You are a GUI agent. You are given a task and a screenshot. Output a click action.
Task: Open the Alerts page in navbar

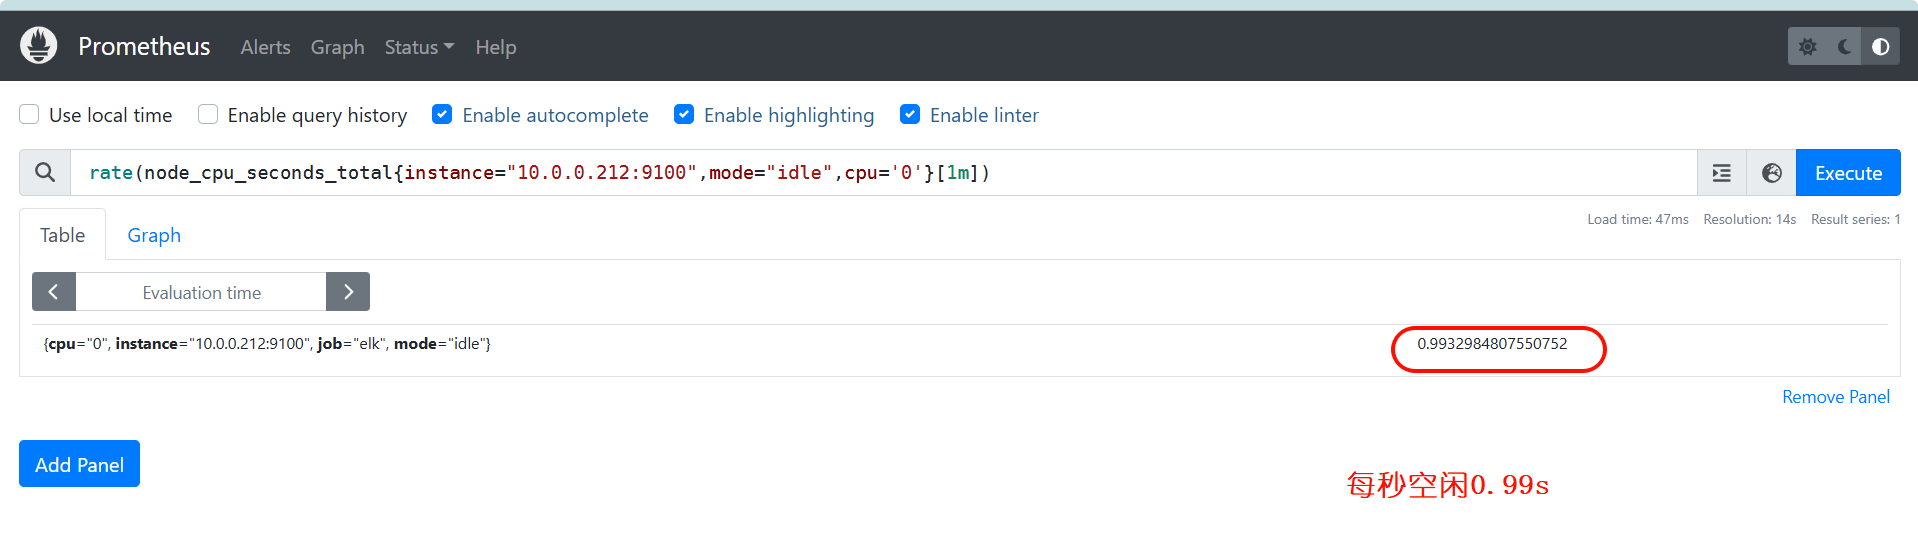[265, 47]
